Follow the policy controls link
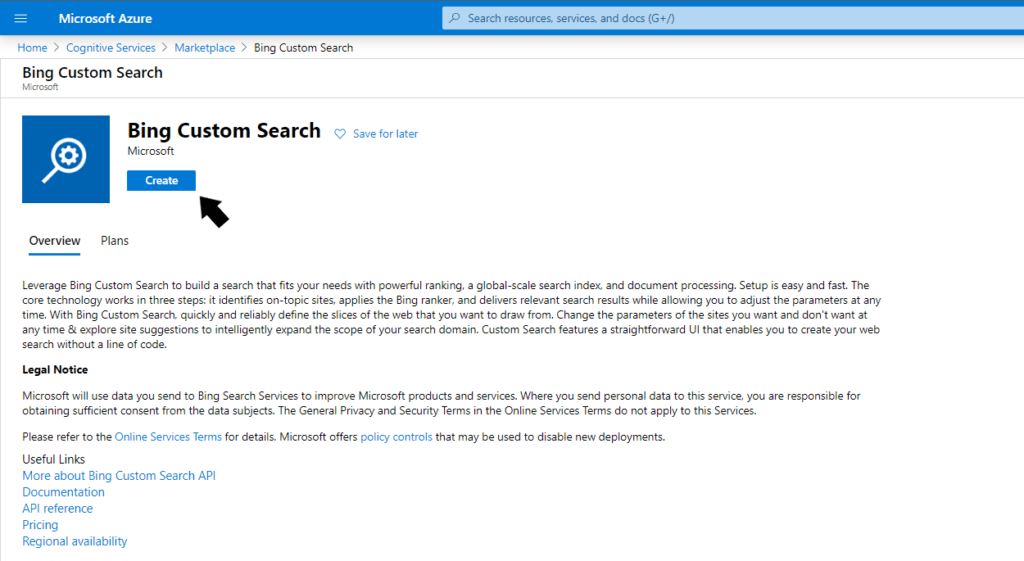This screenshot has width=1024, height=561. pos(396,437)
